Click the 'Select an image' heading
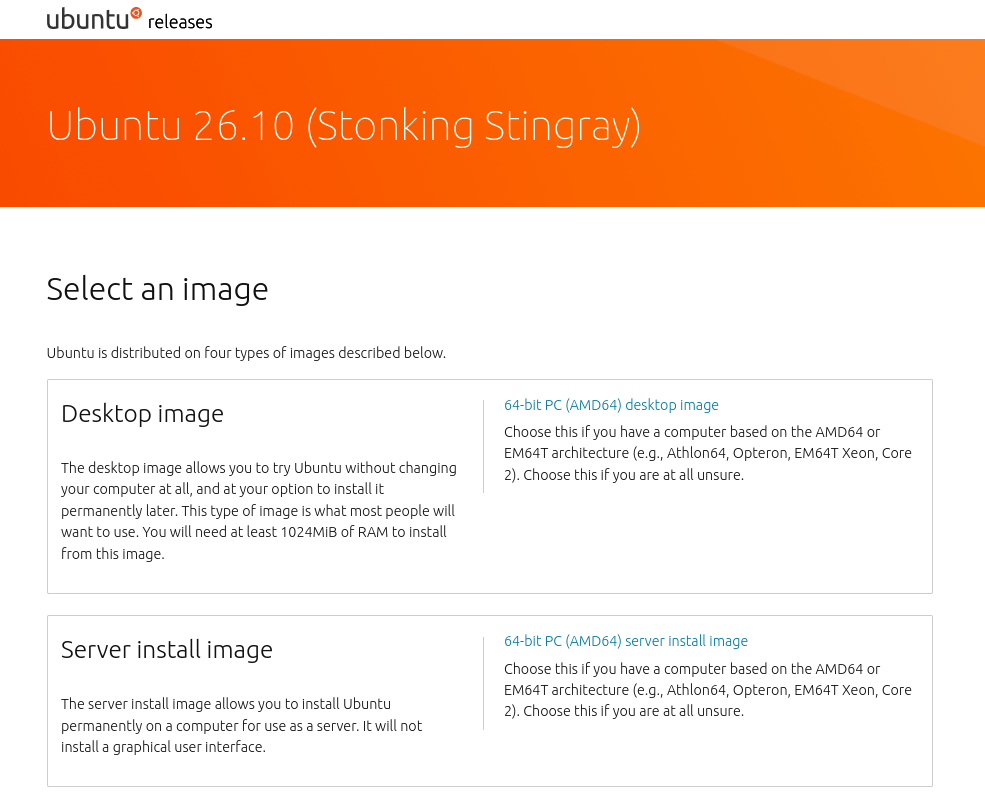 pyautogui.click(x=158, y=290)
